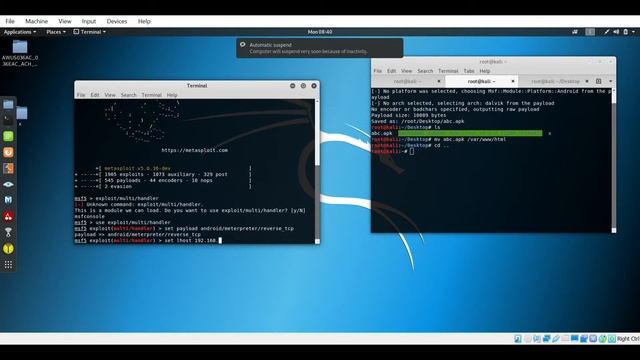640x360 pixels.
Task: Open VirtualBox File menu
Action: [x=10, y=21]
